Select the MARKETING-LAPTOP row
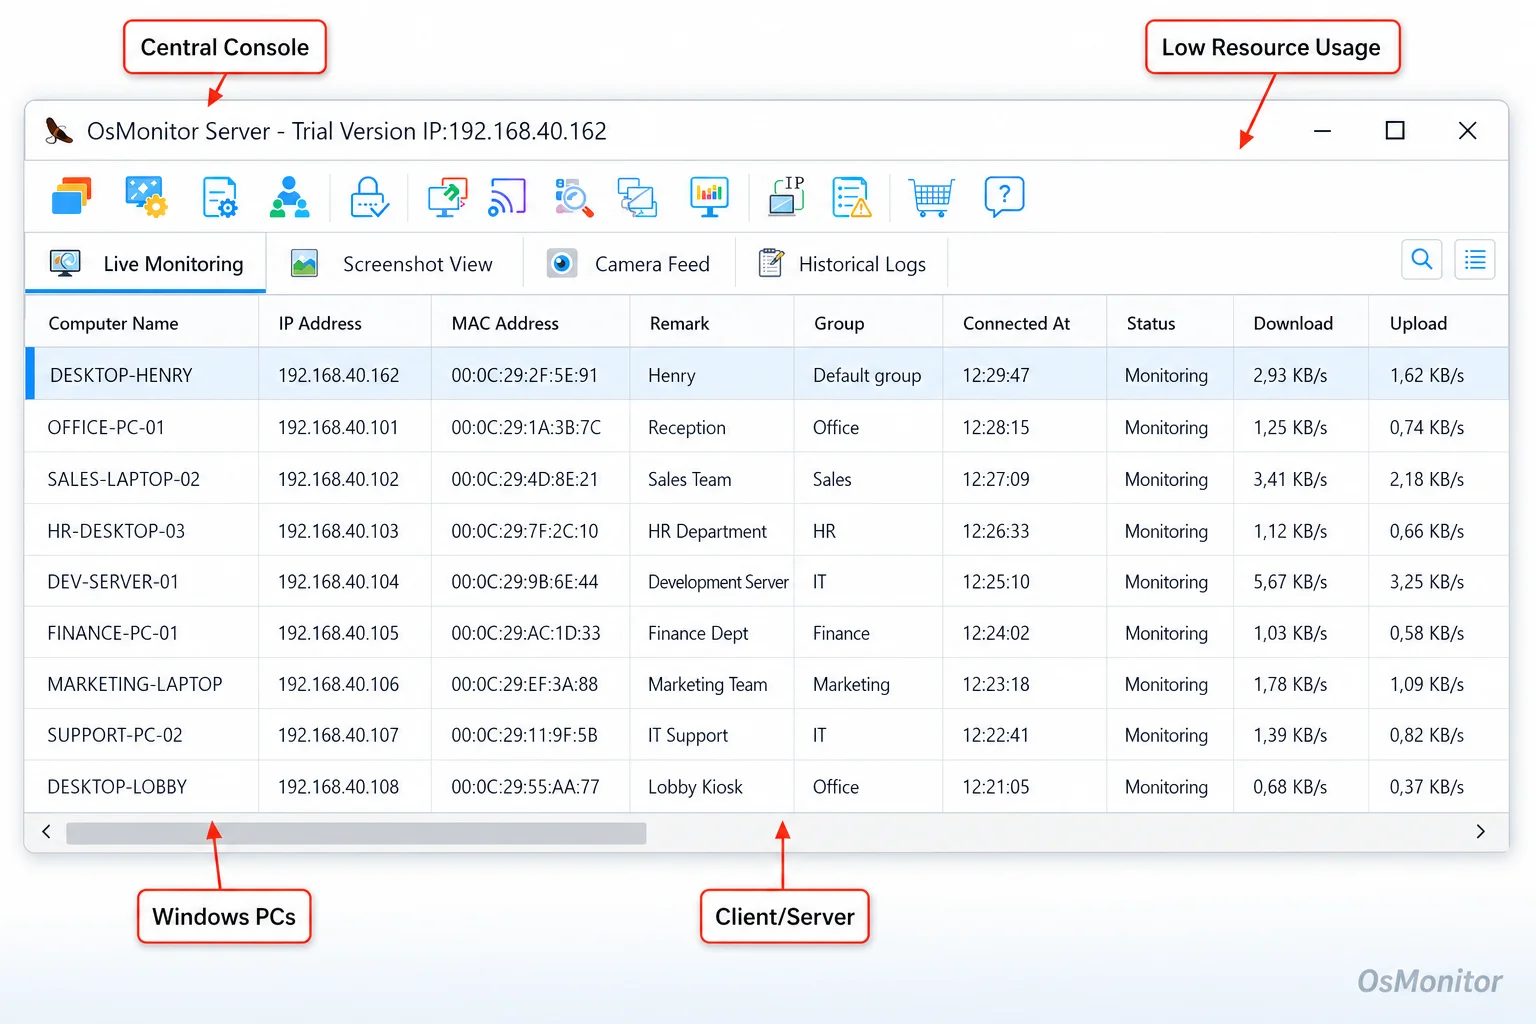Viewport: 1536px width, 1024px height. (767, 684)
